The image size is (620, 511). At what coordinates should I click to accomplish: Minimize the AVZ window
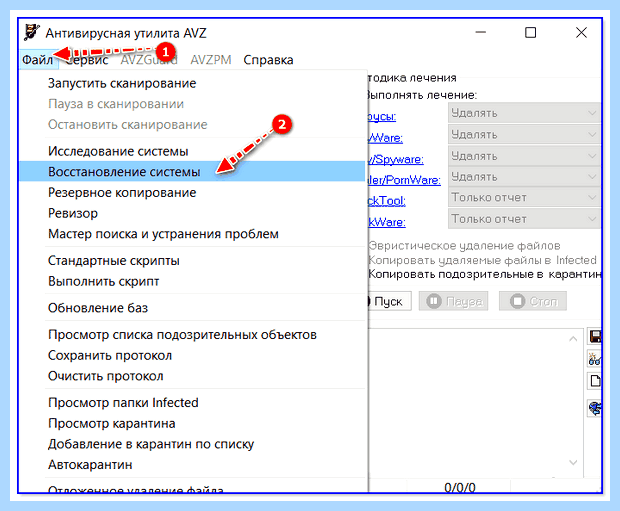[480, 32]
